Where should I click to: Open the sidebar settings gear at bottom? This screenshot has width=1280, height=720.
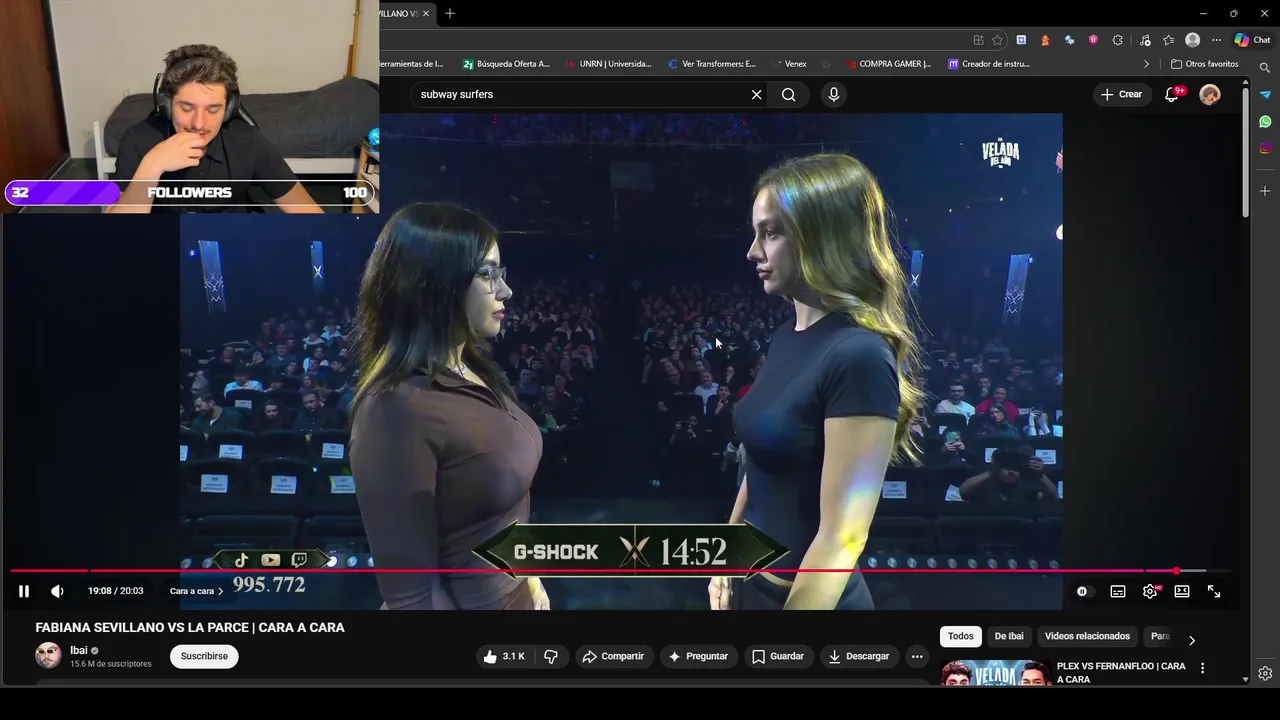tap(1265, 673)
